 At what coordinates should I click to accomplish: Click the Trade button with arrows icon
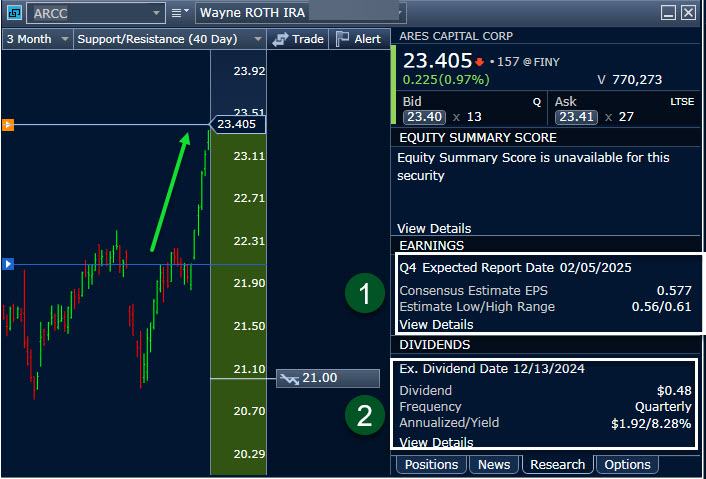coord(298,39)
